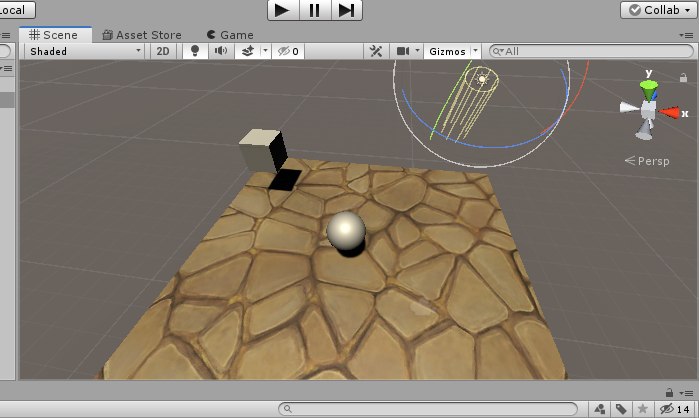Open the scene effects dropdown arrow
Image resolution: width=699 pixels, height=418 pixels.
(265, 51)
